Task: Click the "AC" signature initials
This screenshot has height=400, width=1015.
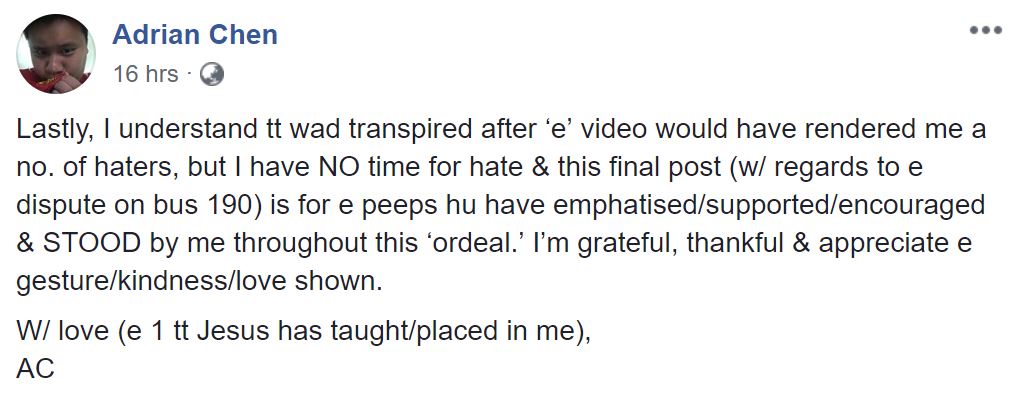Action: [x=35, y=369]
